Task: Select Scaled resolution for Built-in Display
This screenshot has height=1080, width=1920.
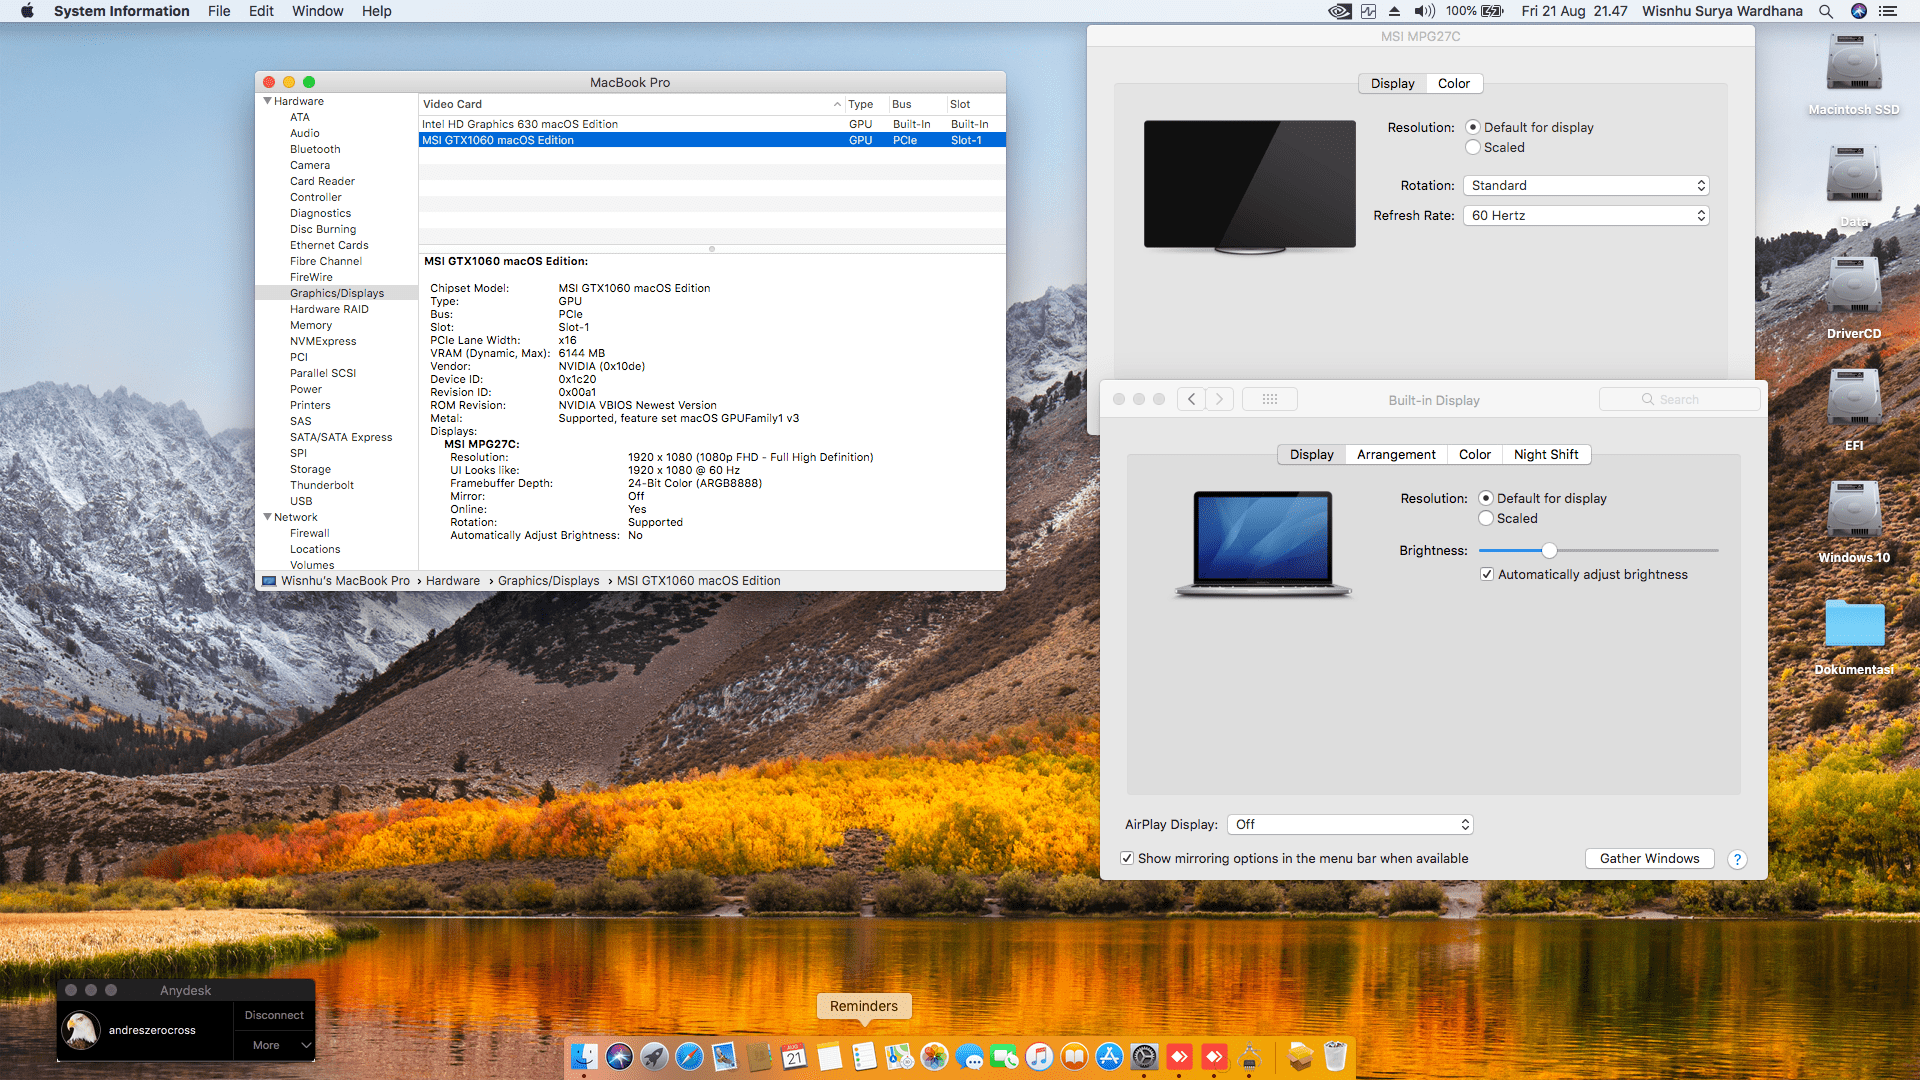Action: [x=1486, y=518]
